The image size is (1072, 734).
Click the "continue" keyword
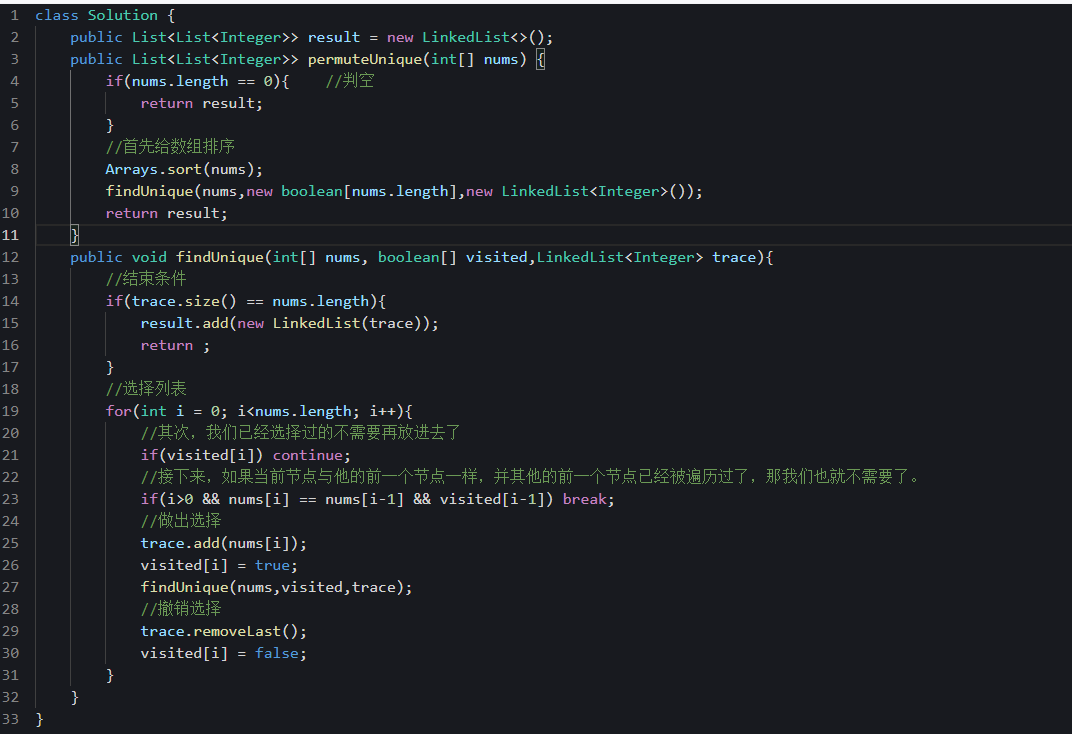coord(308,455)
